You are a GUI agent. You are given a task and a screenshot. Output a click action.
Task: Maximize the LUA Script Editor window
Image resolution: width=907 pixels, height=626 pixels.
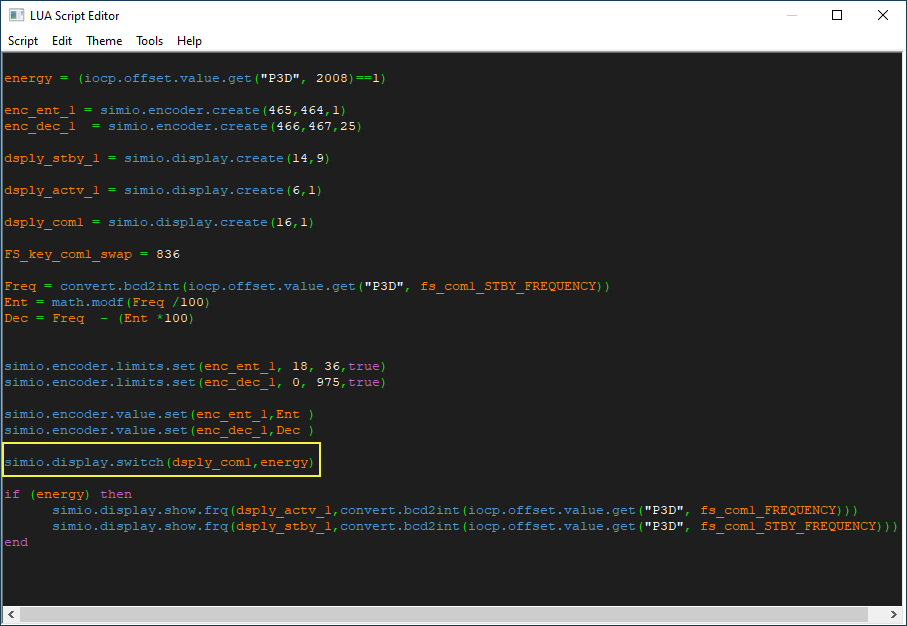click(x=836, y=16)
